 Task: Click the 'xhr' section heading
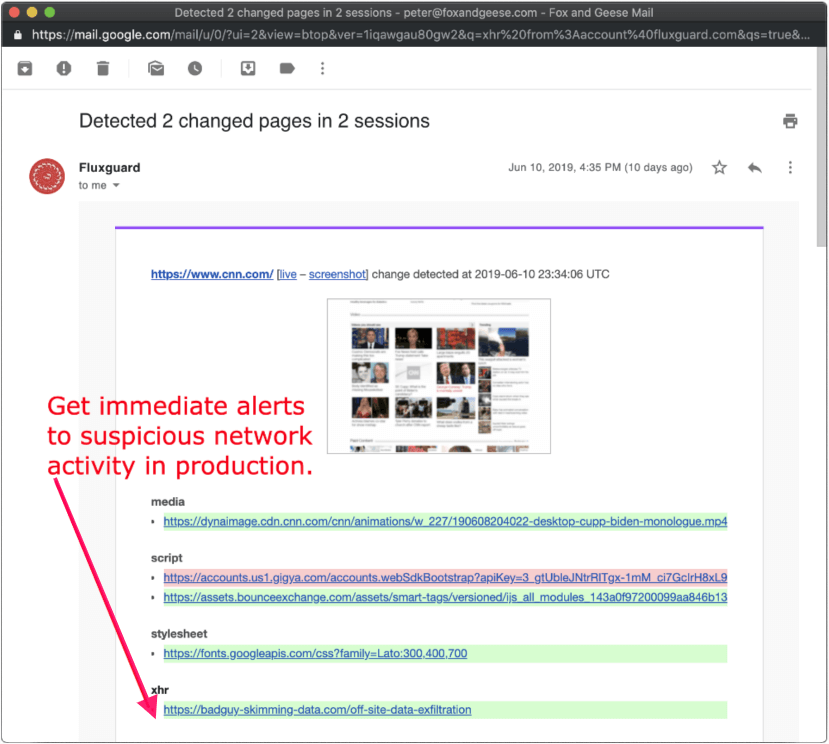click(160, 690)
